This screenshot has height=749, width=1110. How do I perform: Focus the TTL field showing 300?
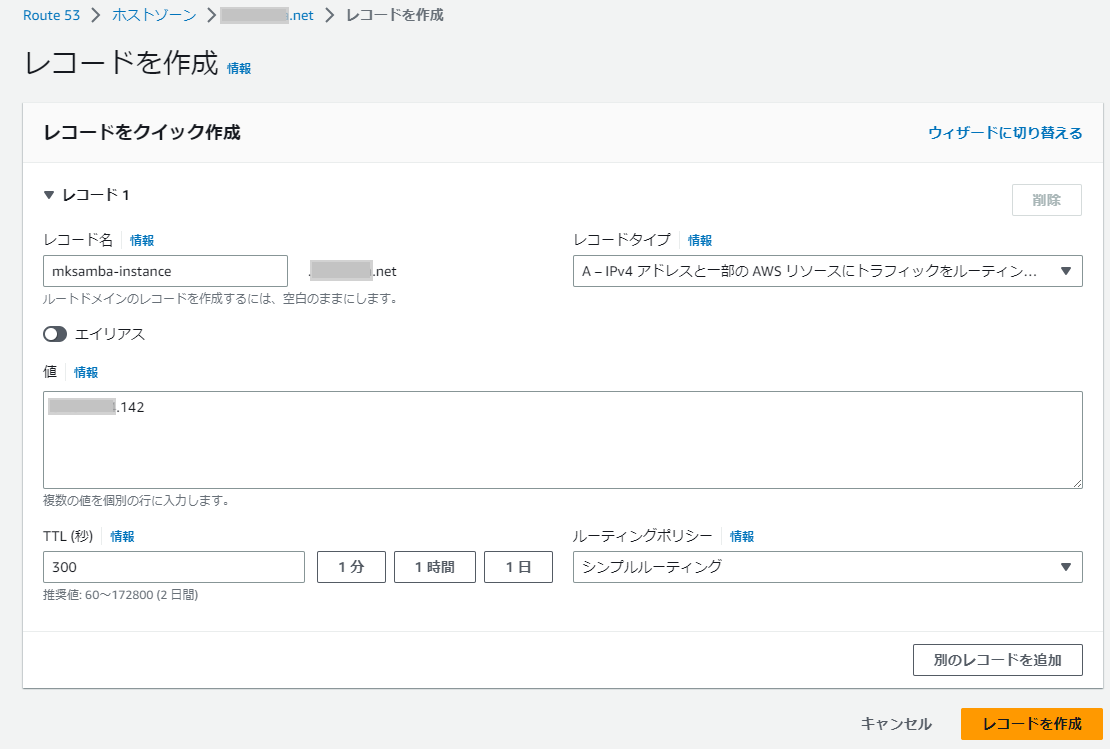pos(174,567)
